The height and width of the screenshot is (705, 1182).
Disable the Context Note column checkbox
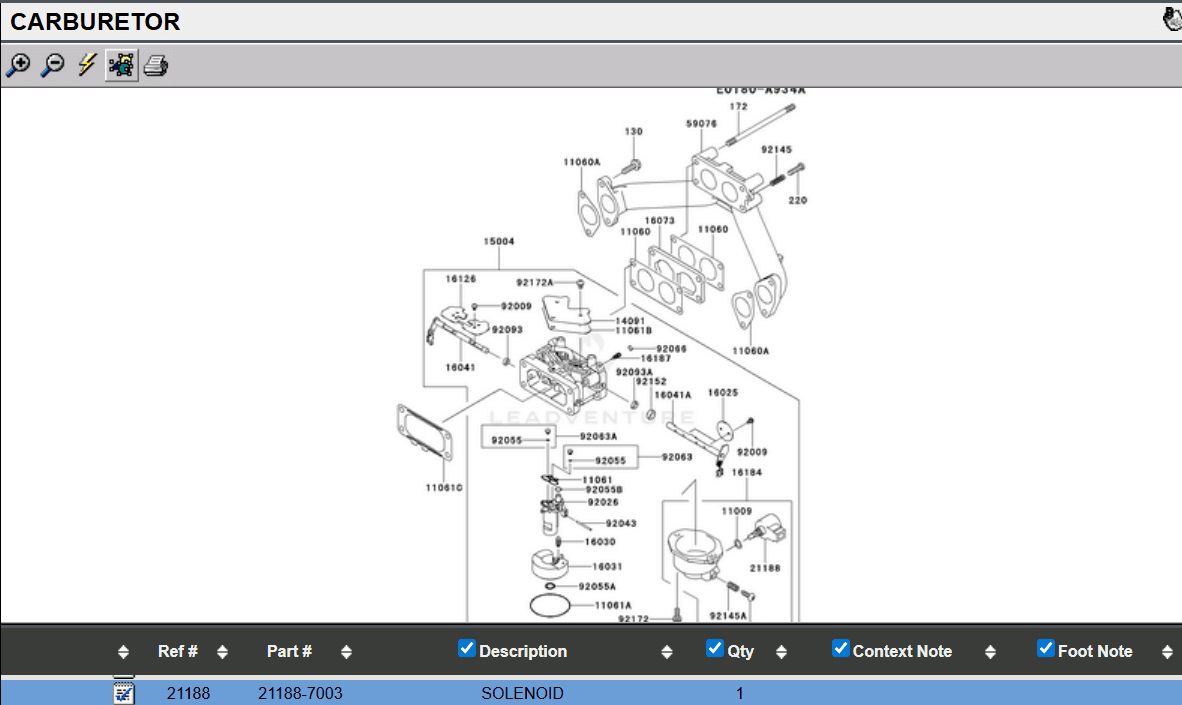point(840,649)
